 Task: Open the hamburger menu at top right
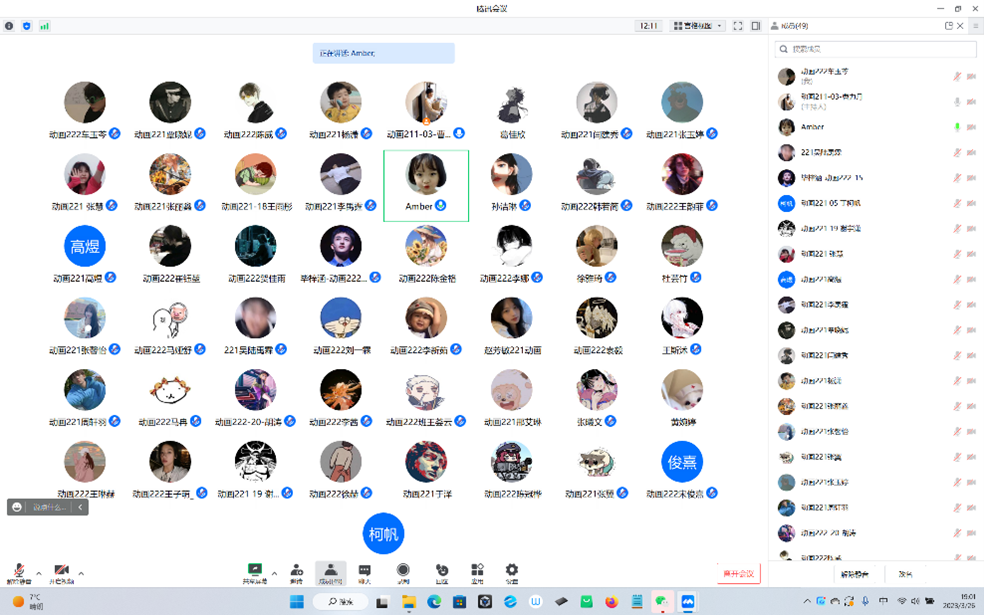click(x=975, y=26)
